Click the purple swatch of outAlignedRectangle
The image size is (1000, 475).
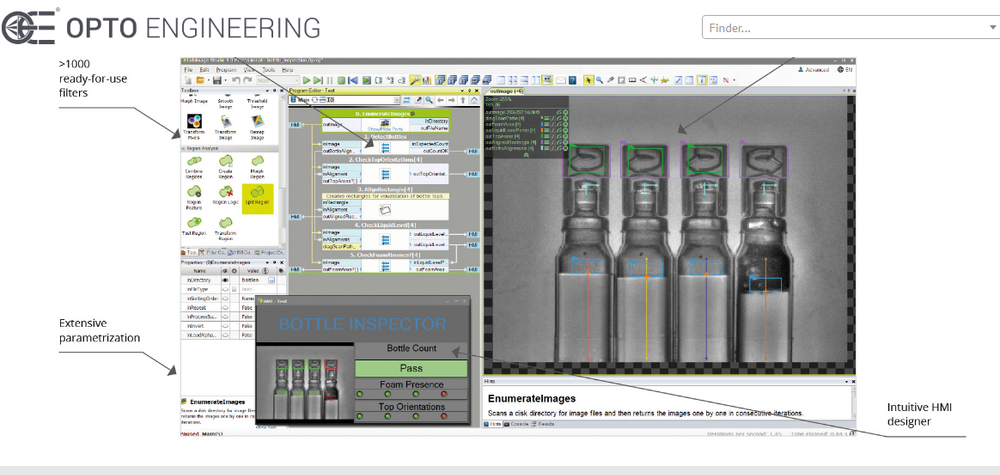point(542,142)
